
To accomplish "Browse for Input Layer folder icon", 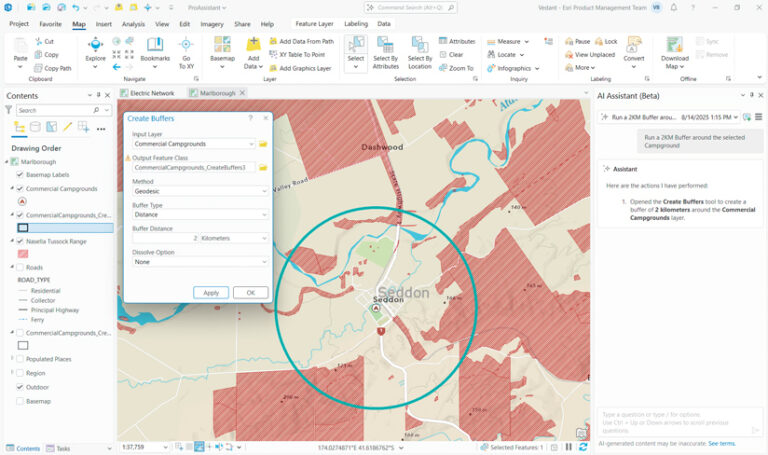I will [263, 144].
